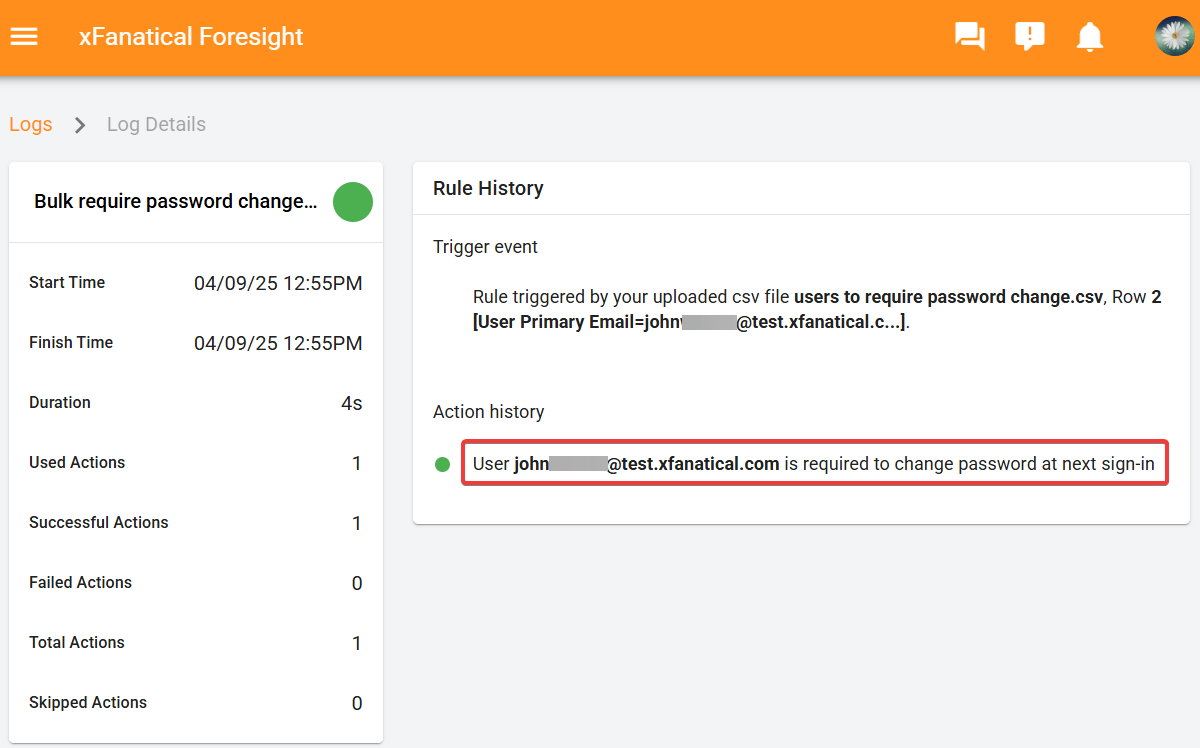Image resolution: width=1200 pixels, height=748 pixels.
Task: Select the Total Actions value
Action: [x=357, y=644]
